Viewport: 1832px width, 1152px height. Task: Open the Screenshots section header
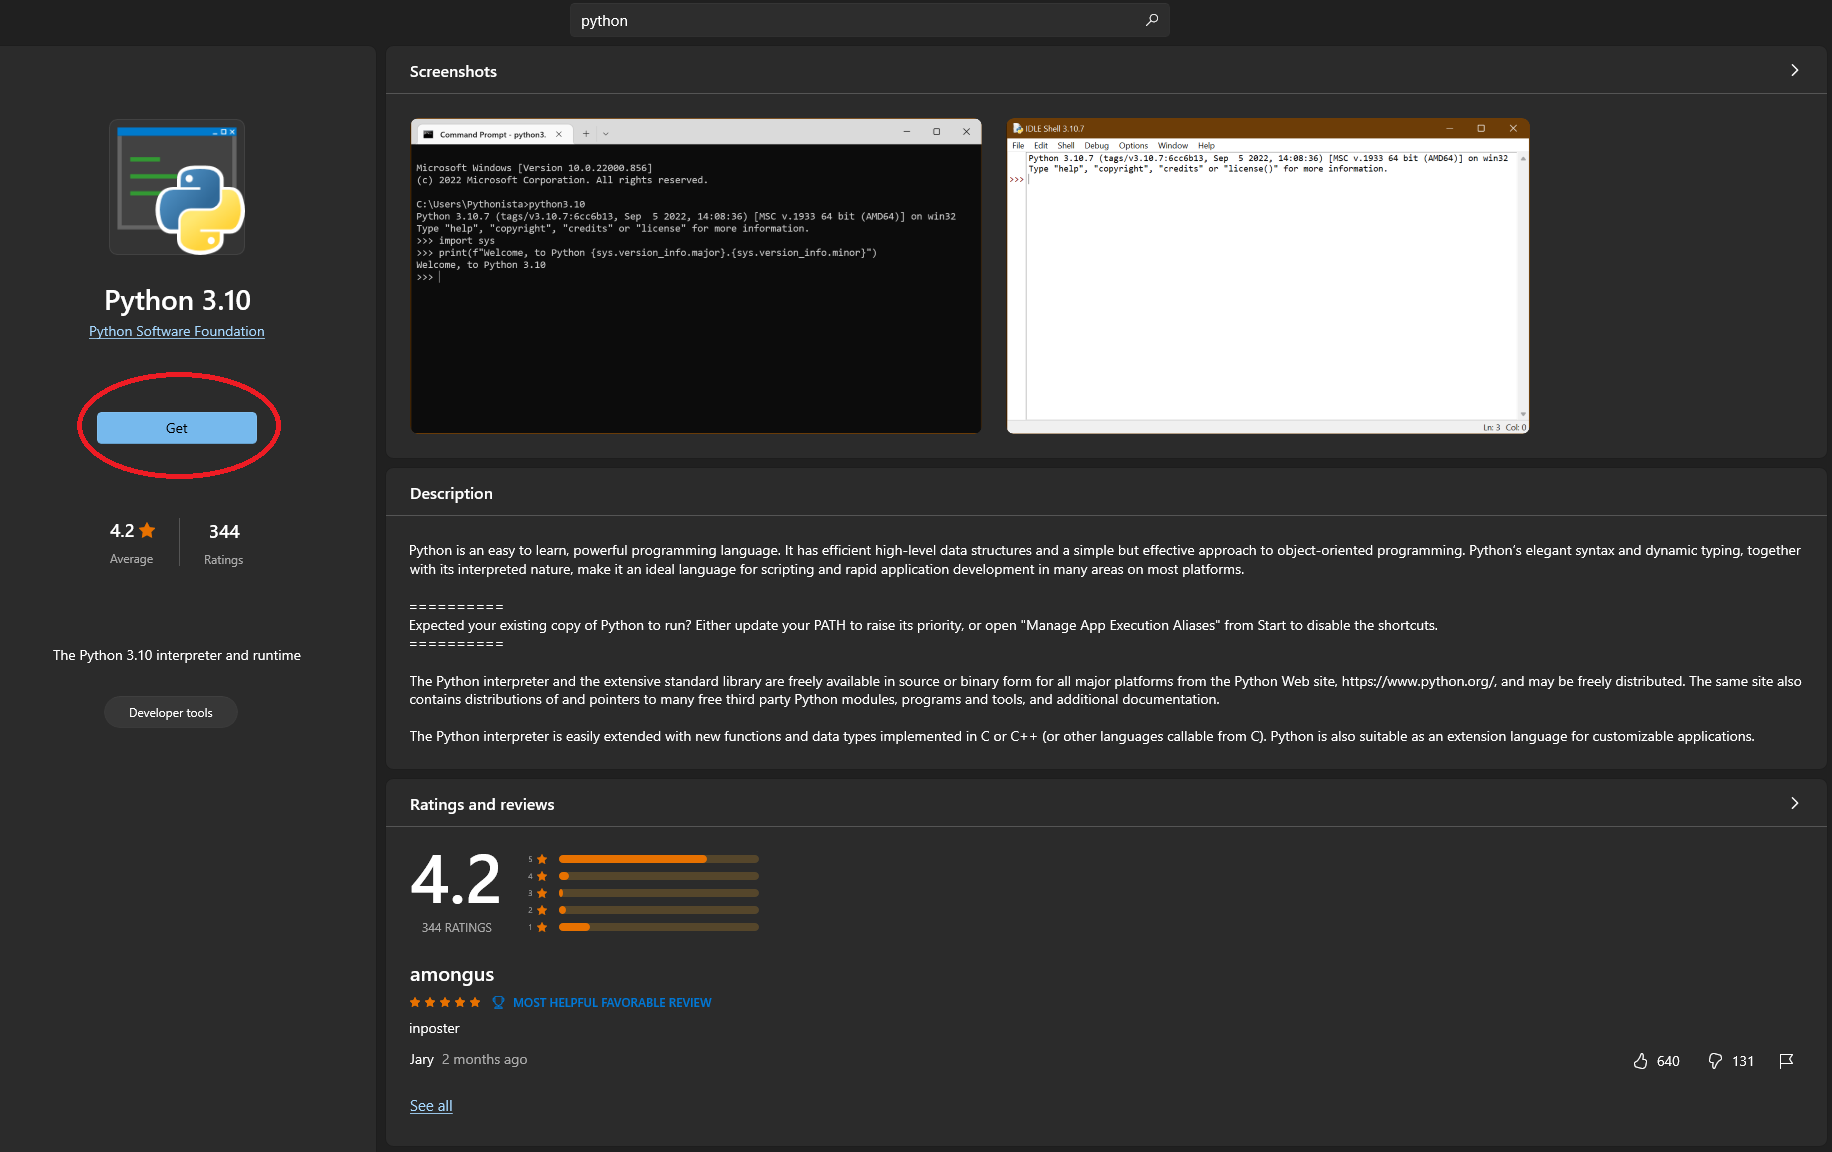(x=453, y=71)
